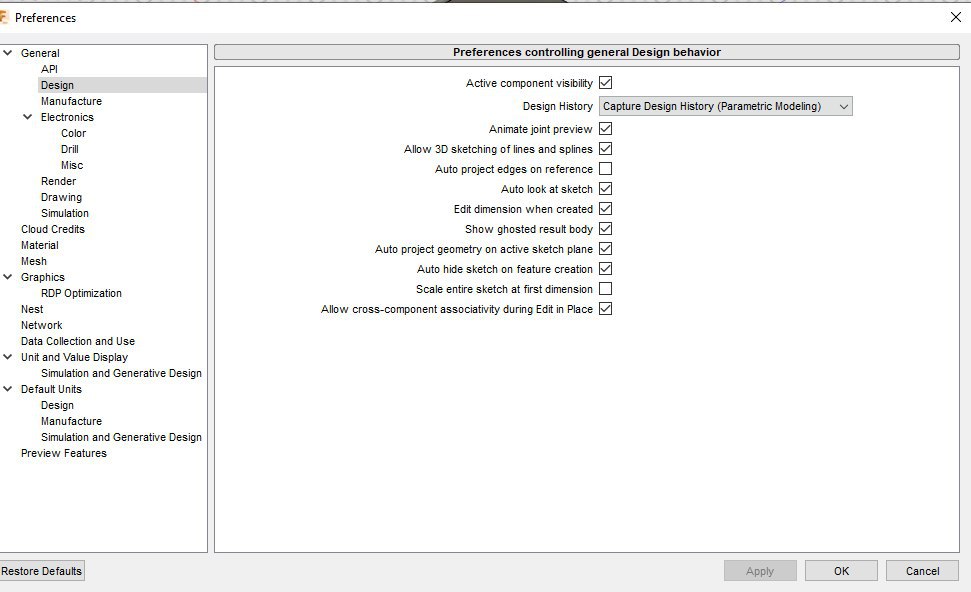Open Graphics preferences

point(43,277)
